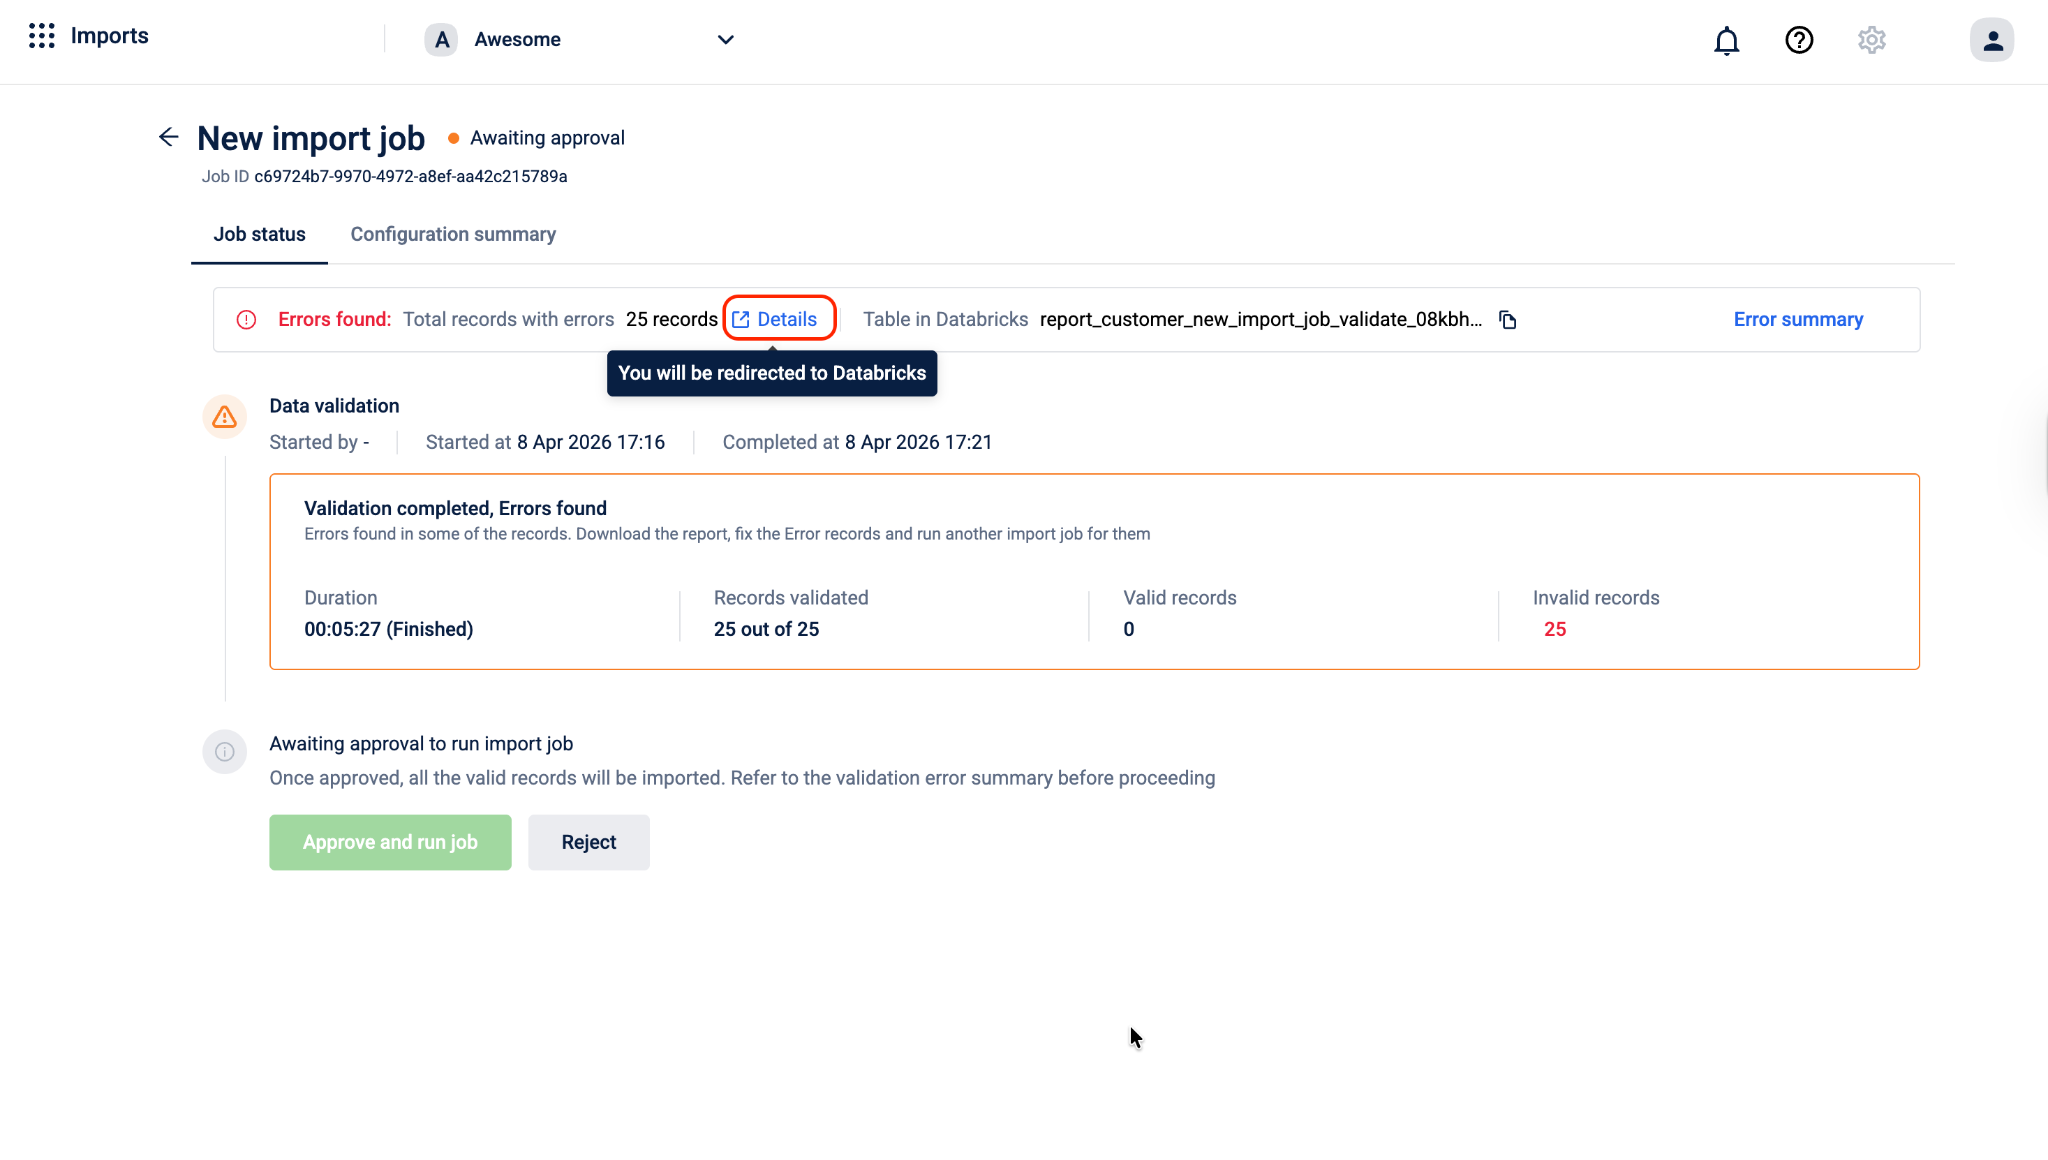
Task: Open the user profile avatar
Action: (x=1991, y=40)
